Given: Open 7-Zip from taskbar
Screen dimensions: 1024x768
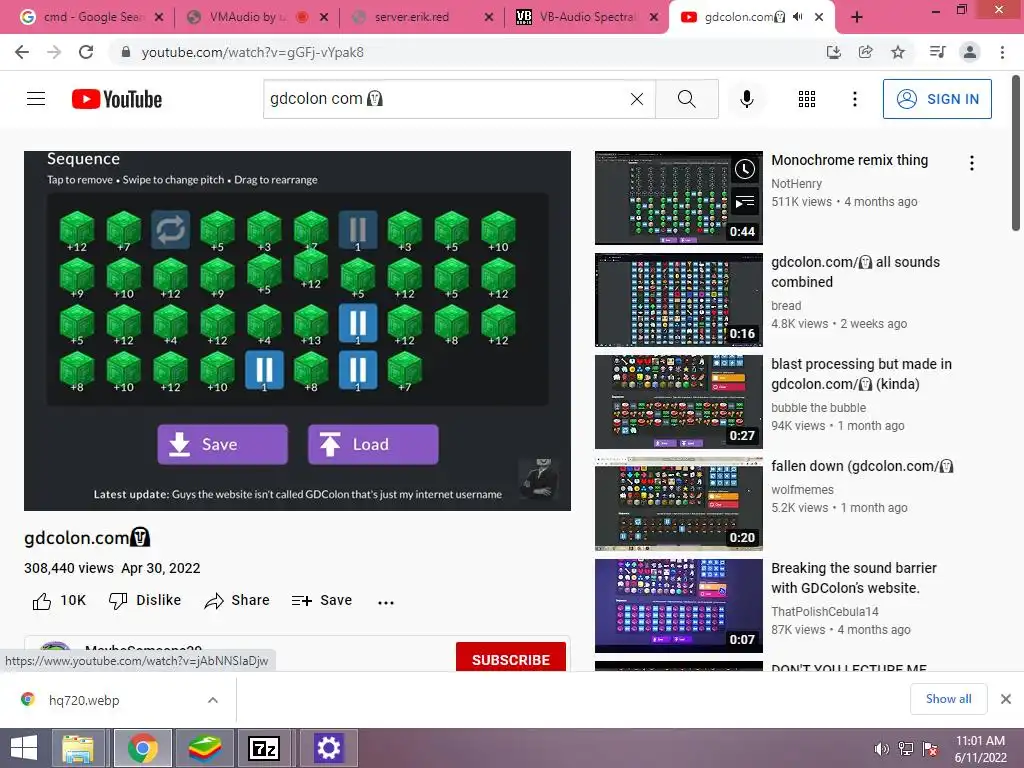Looking at the screenshot, I should 264,748.
